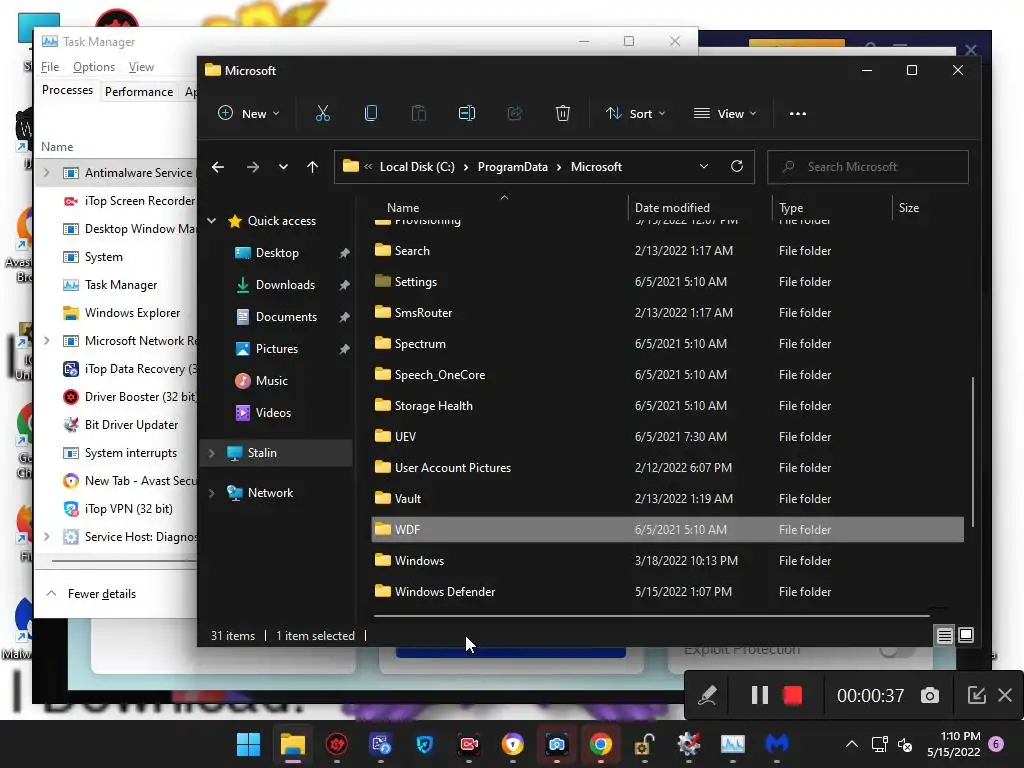This screenshot has height=768, width=1024.
Task: Switch to Processes tab in Task Manager
Action: 67,90
